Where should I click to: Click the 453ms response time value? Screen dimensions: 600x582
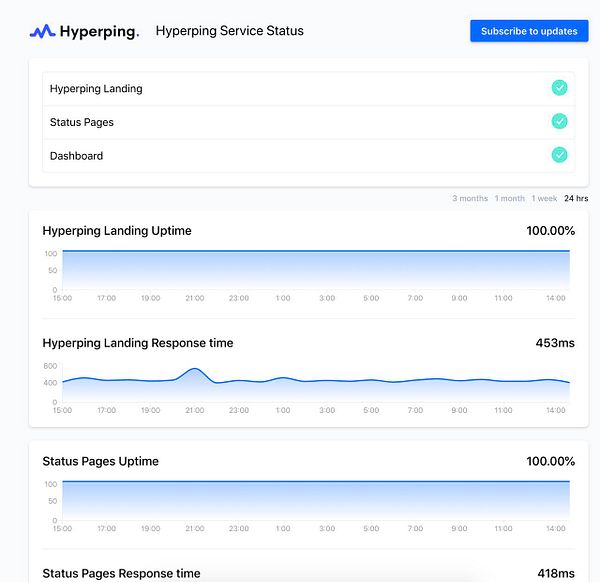[555, 343]
